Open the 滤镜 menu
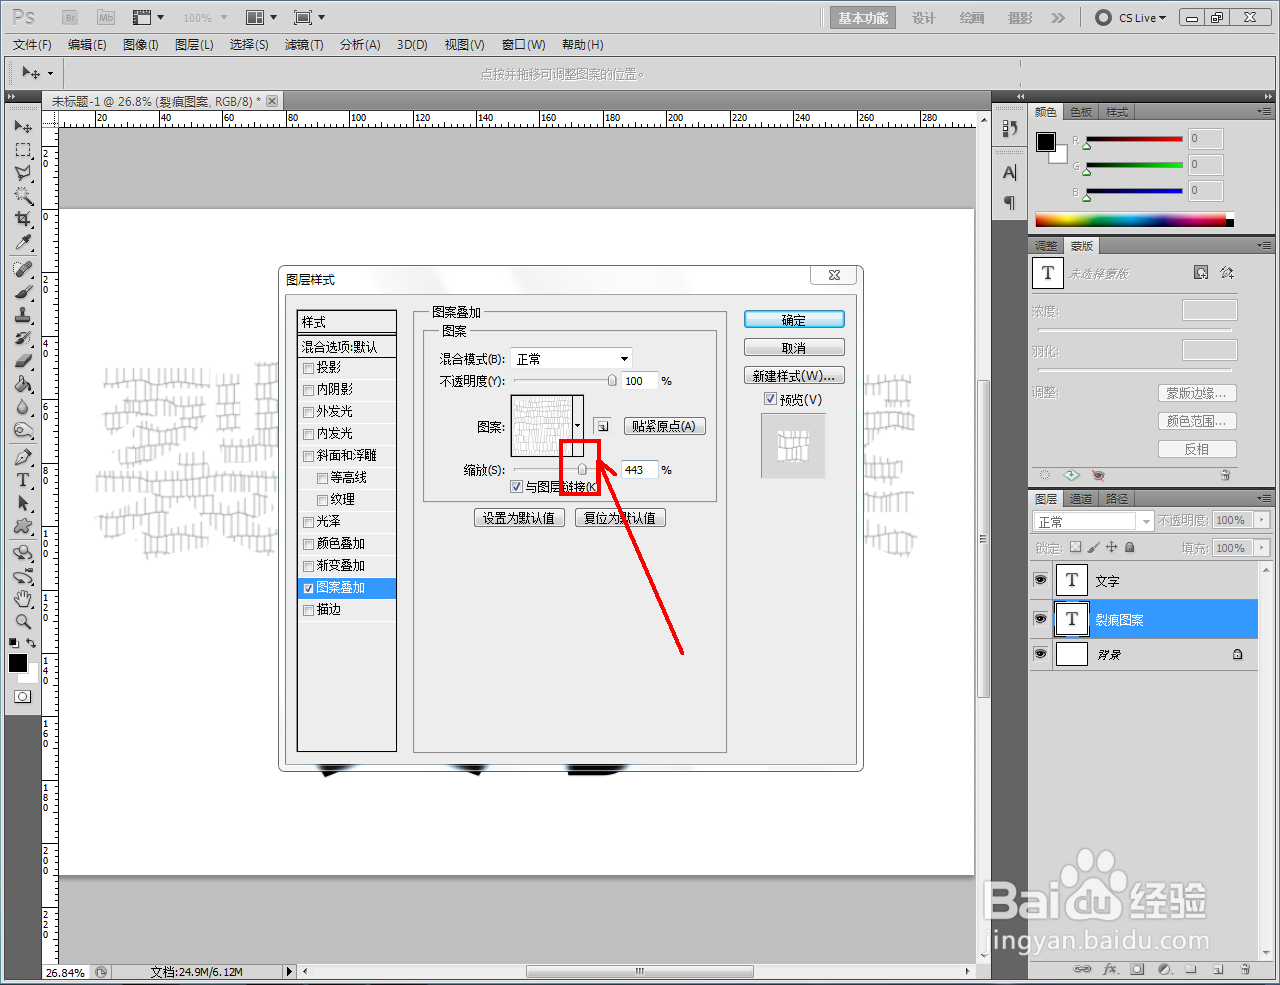 (x=303, y=44)
